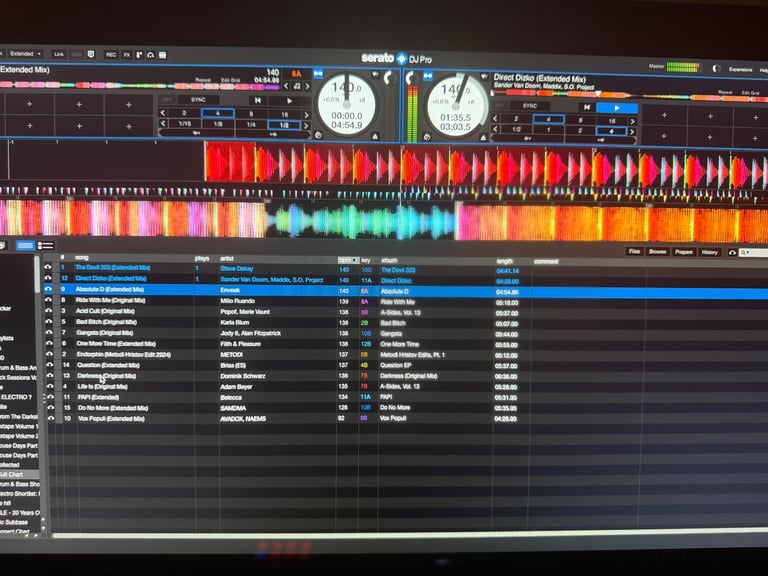
Task: Click the REC recording panel button
Action: point(111,54)
